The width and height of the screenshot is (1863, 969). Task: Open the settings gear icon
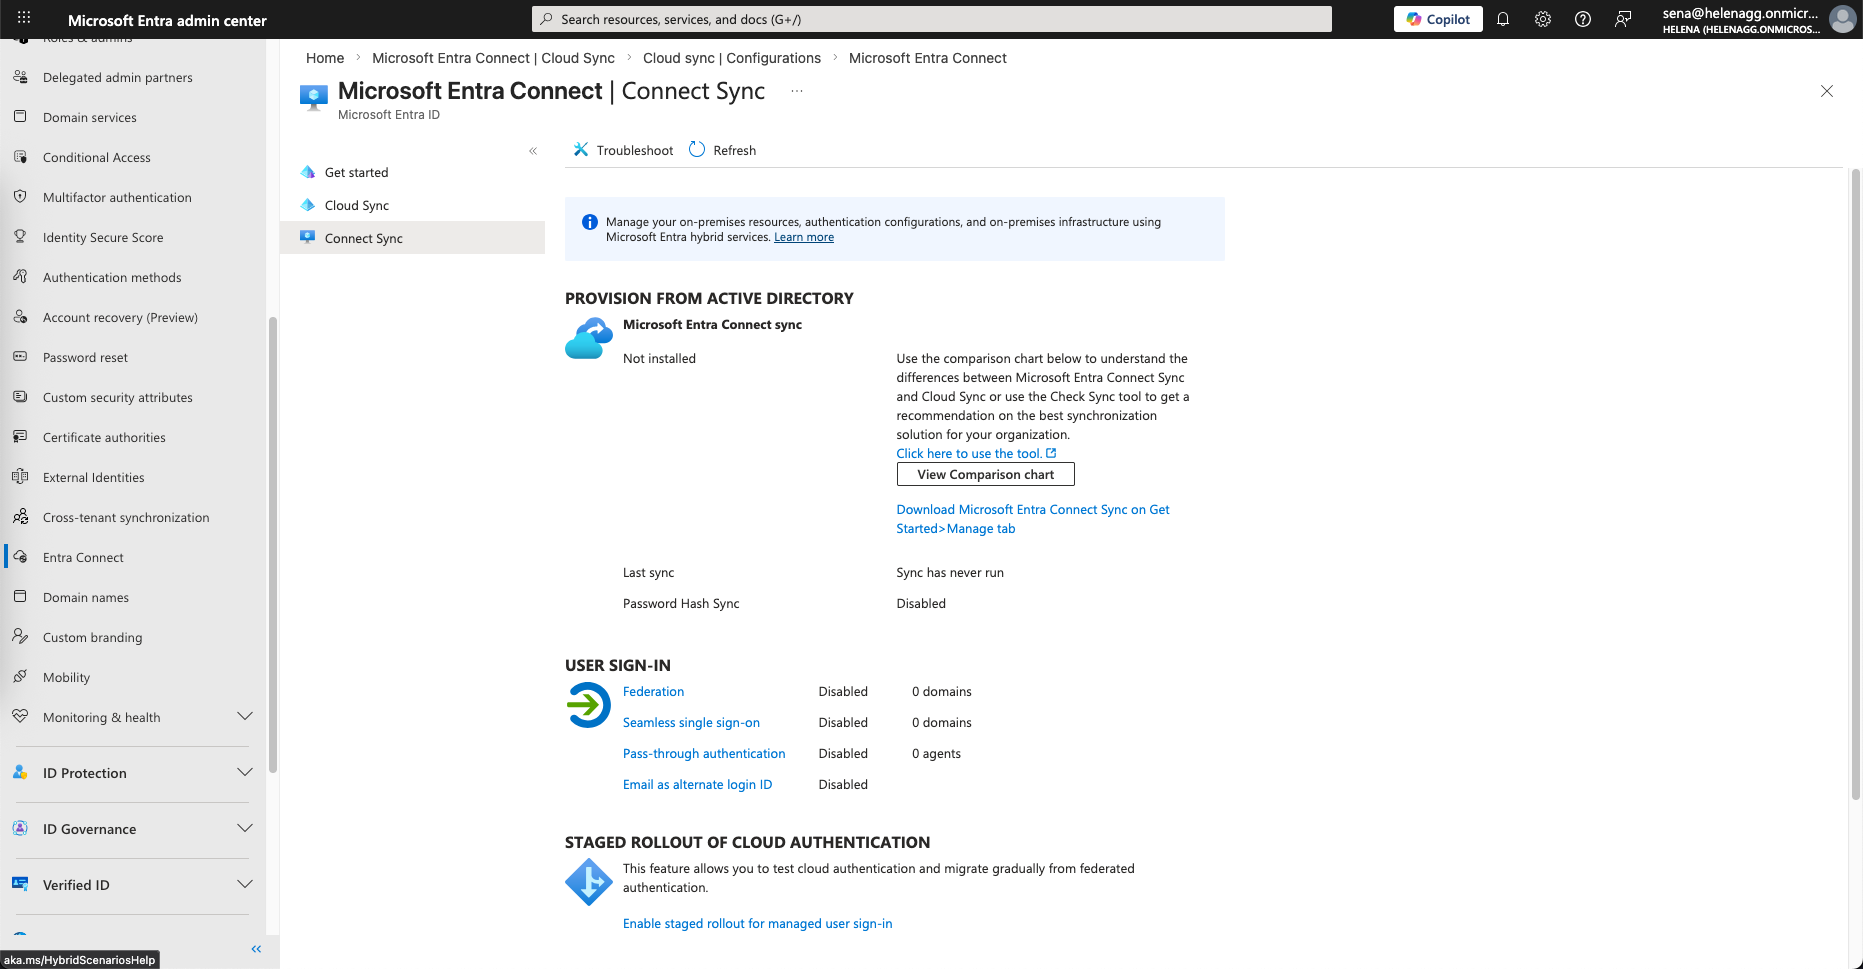[1542, 19]
